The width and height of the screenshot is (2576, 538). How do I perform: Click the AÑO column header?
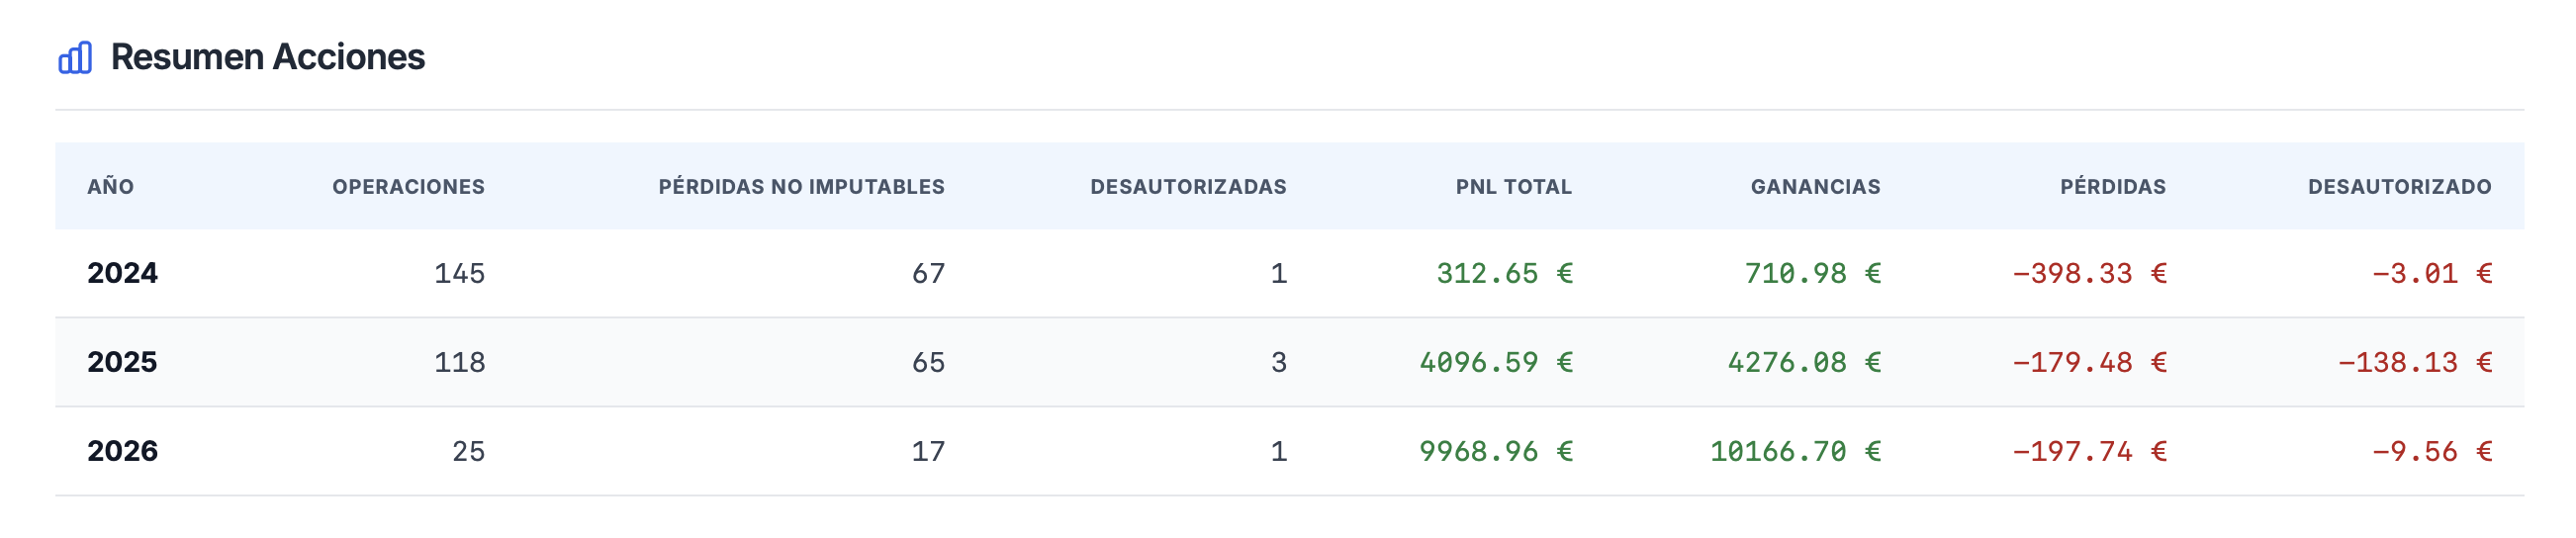coord(110,187)
